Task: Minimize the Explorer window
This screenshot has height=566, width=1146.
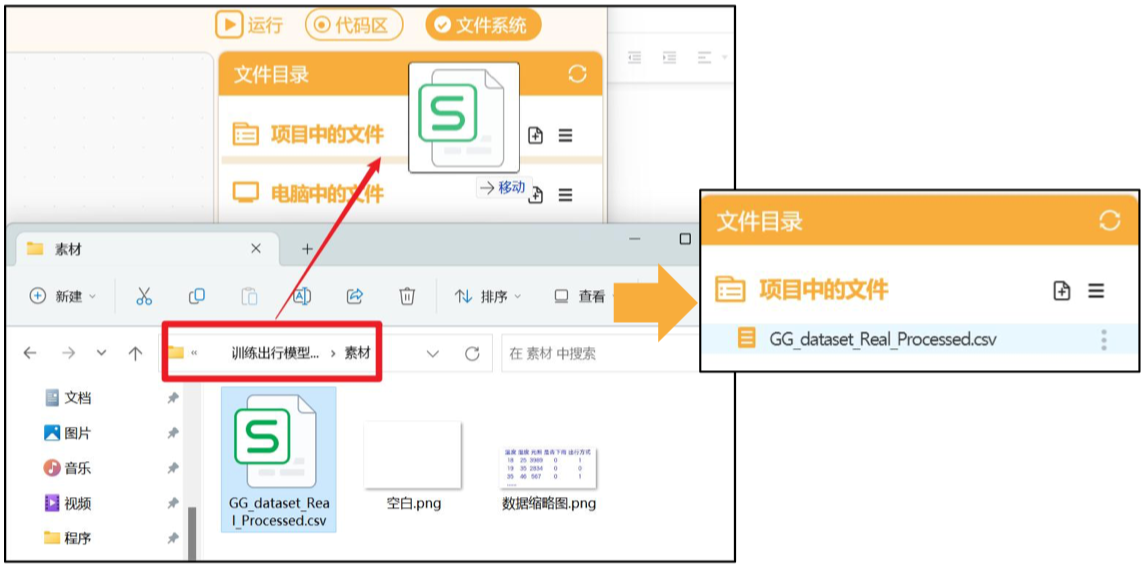Action: [634, 239]
